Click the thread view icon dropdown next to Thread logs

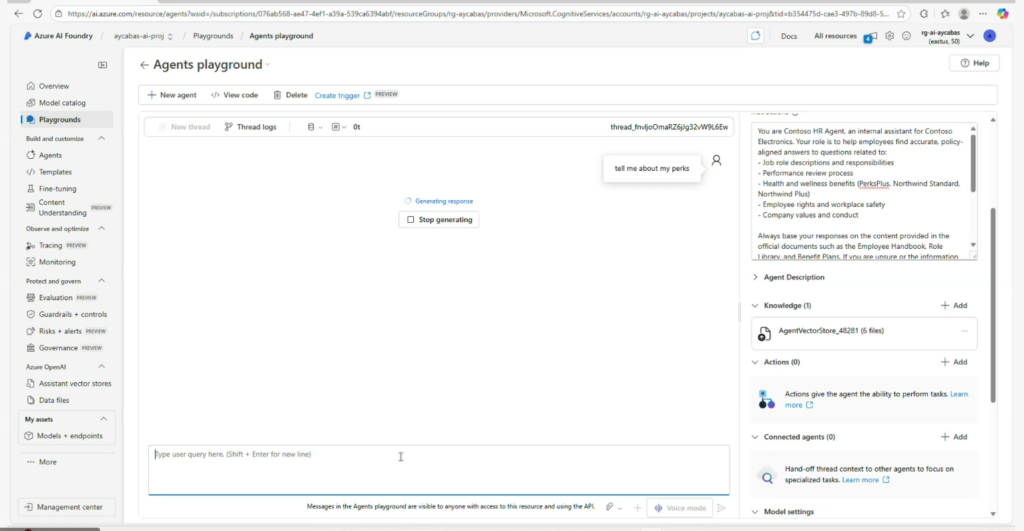pos(315,127)
